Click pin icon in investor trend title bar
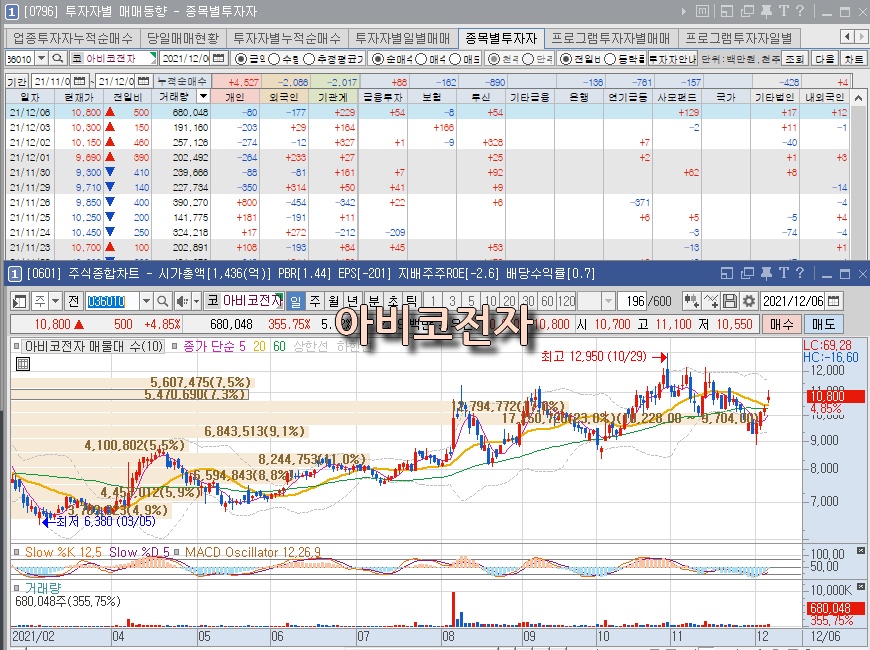The height and width of the screenshot is (650, 870). click(x=766, y=11)
